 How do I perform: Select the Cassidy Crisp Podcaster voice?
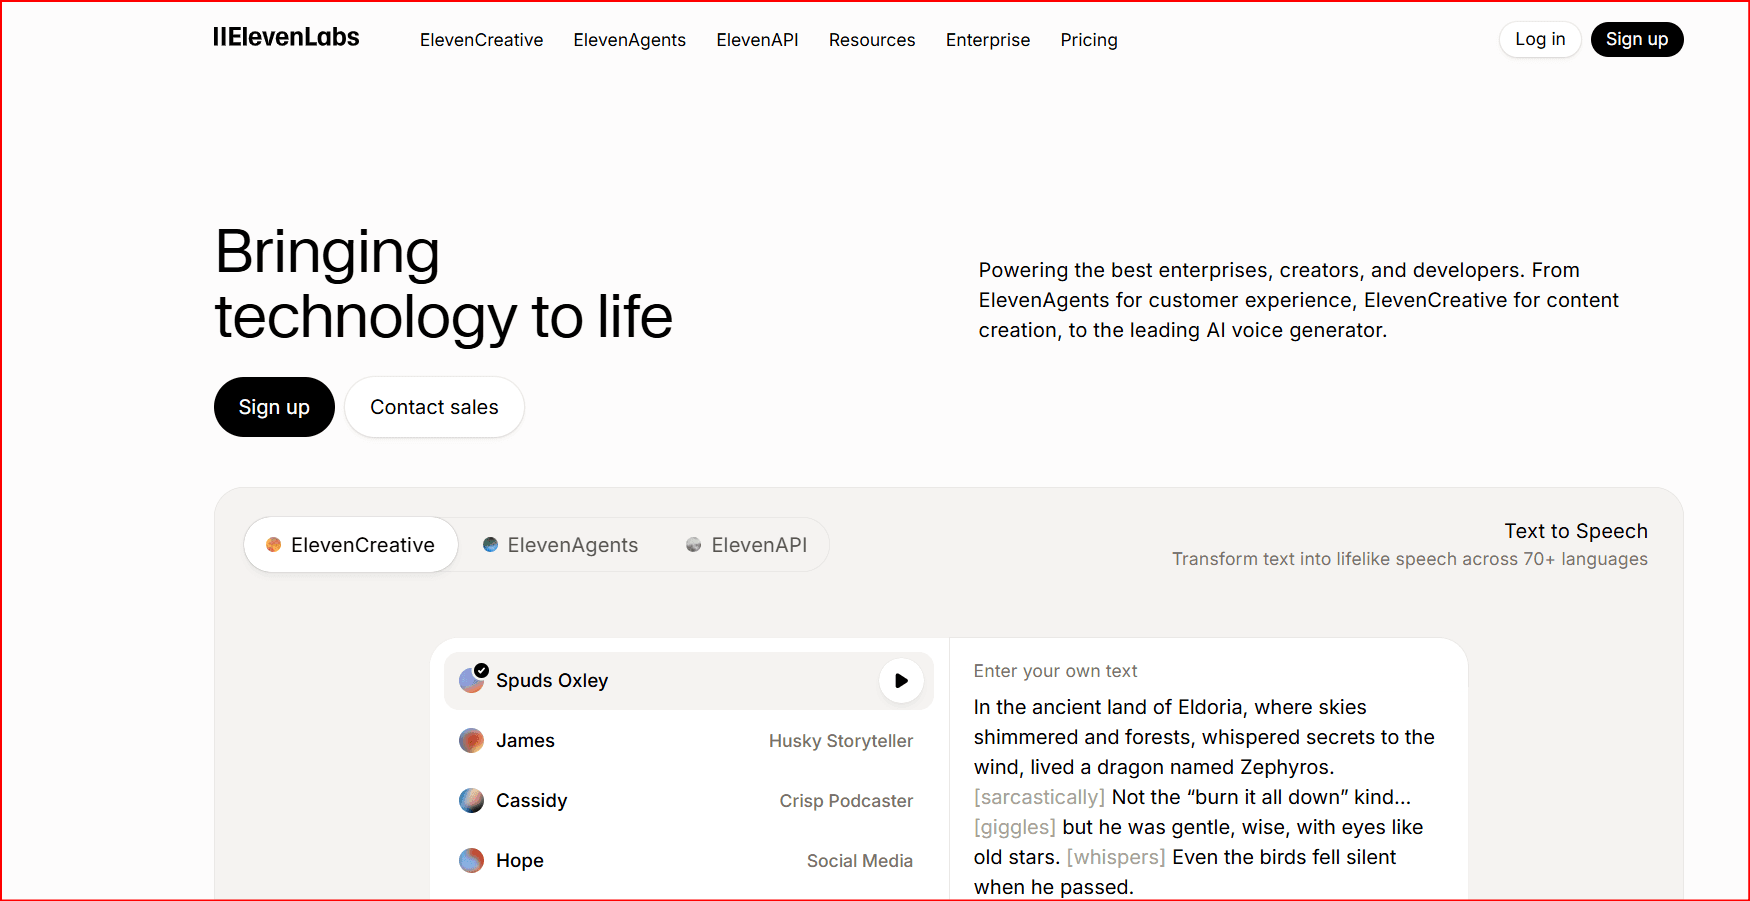686,801
